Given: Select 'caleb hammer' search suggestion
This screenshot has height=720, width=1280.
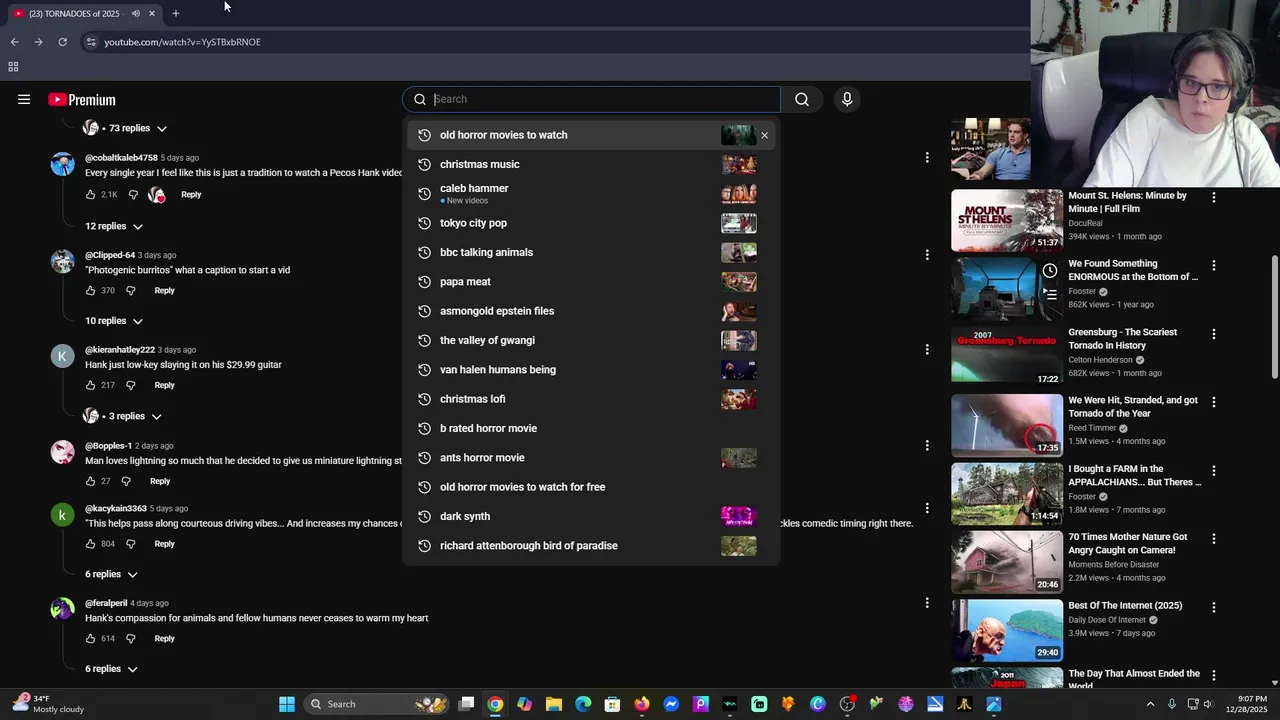Looking at the screenshot, I should click(591, 193).
